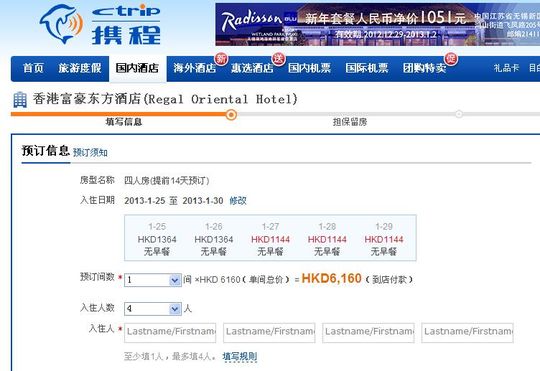The image size is (540, 371).
Task: Open the 填写规则 link
Action: coord(240,356)
